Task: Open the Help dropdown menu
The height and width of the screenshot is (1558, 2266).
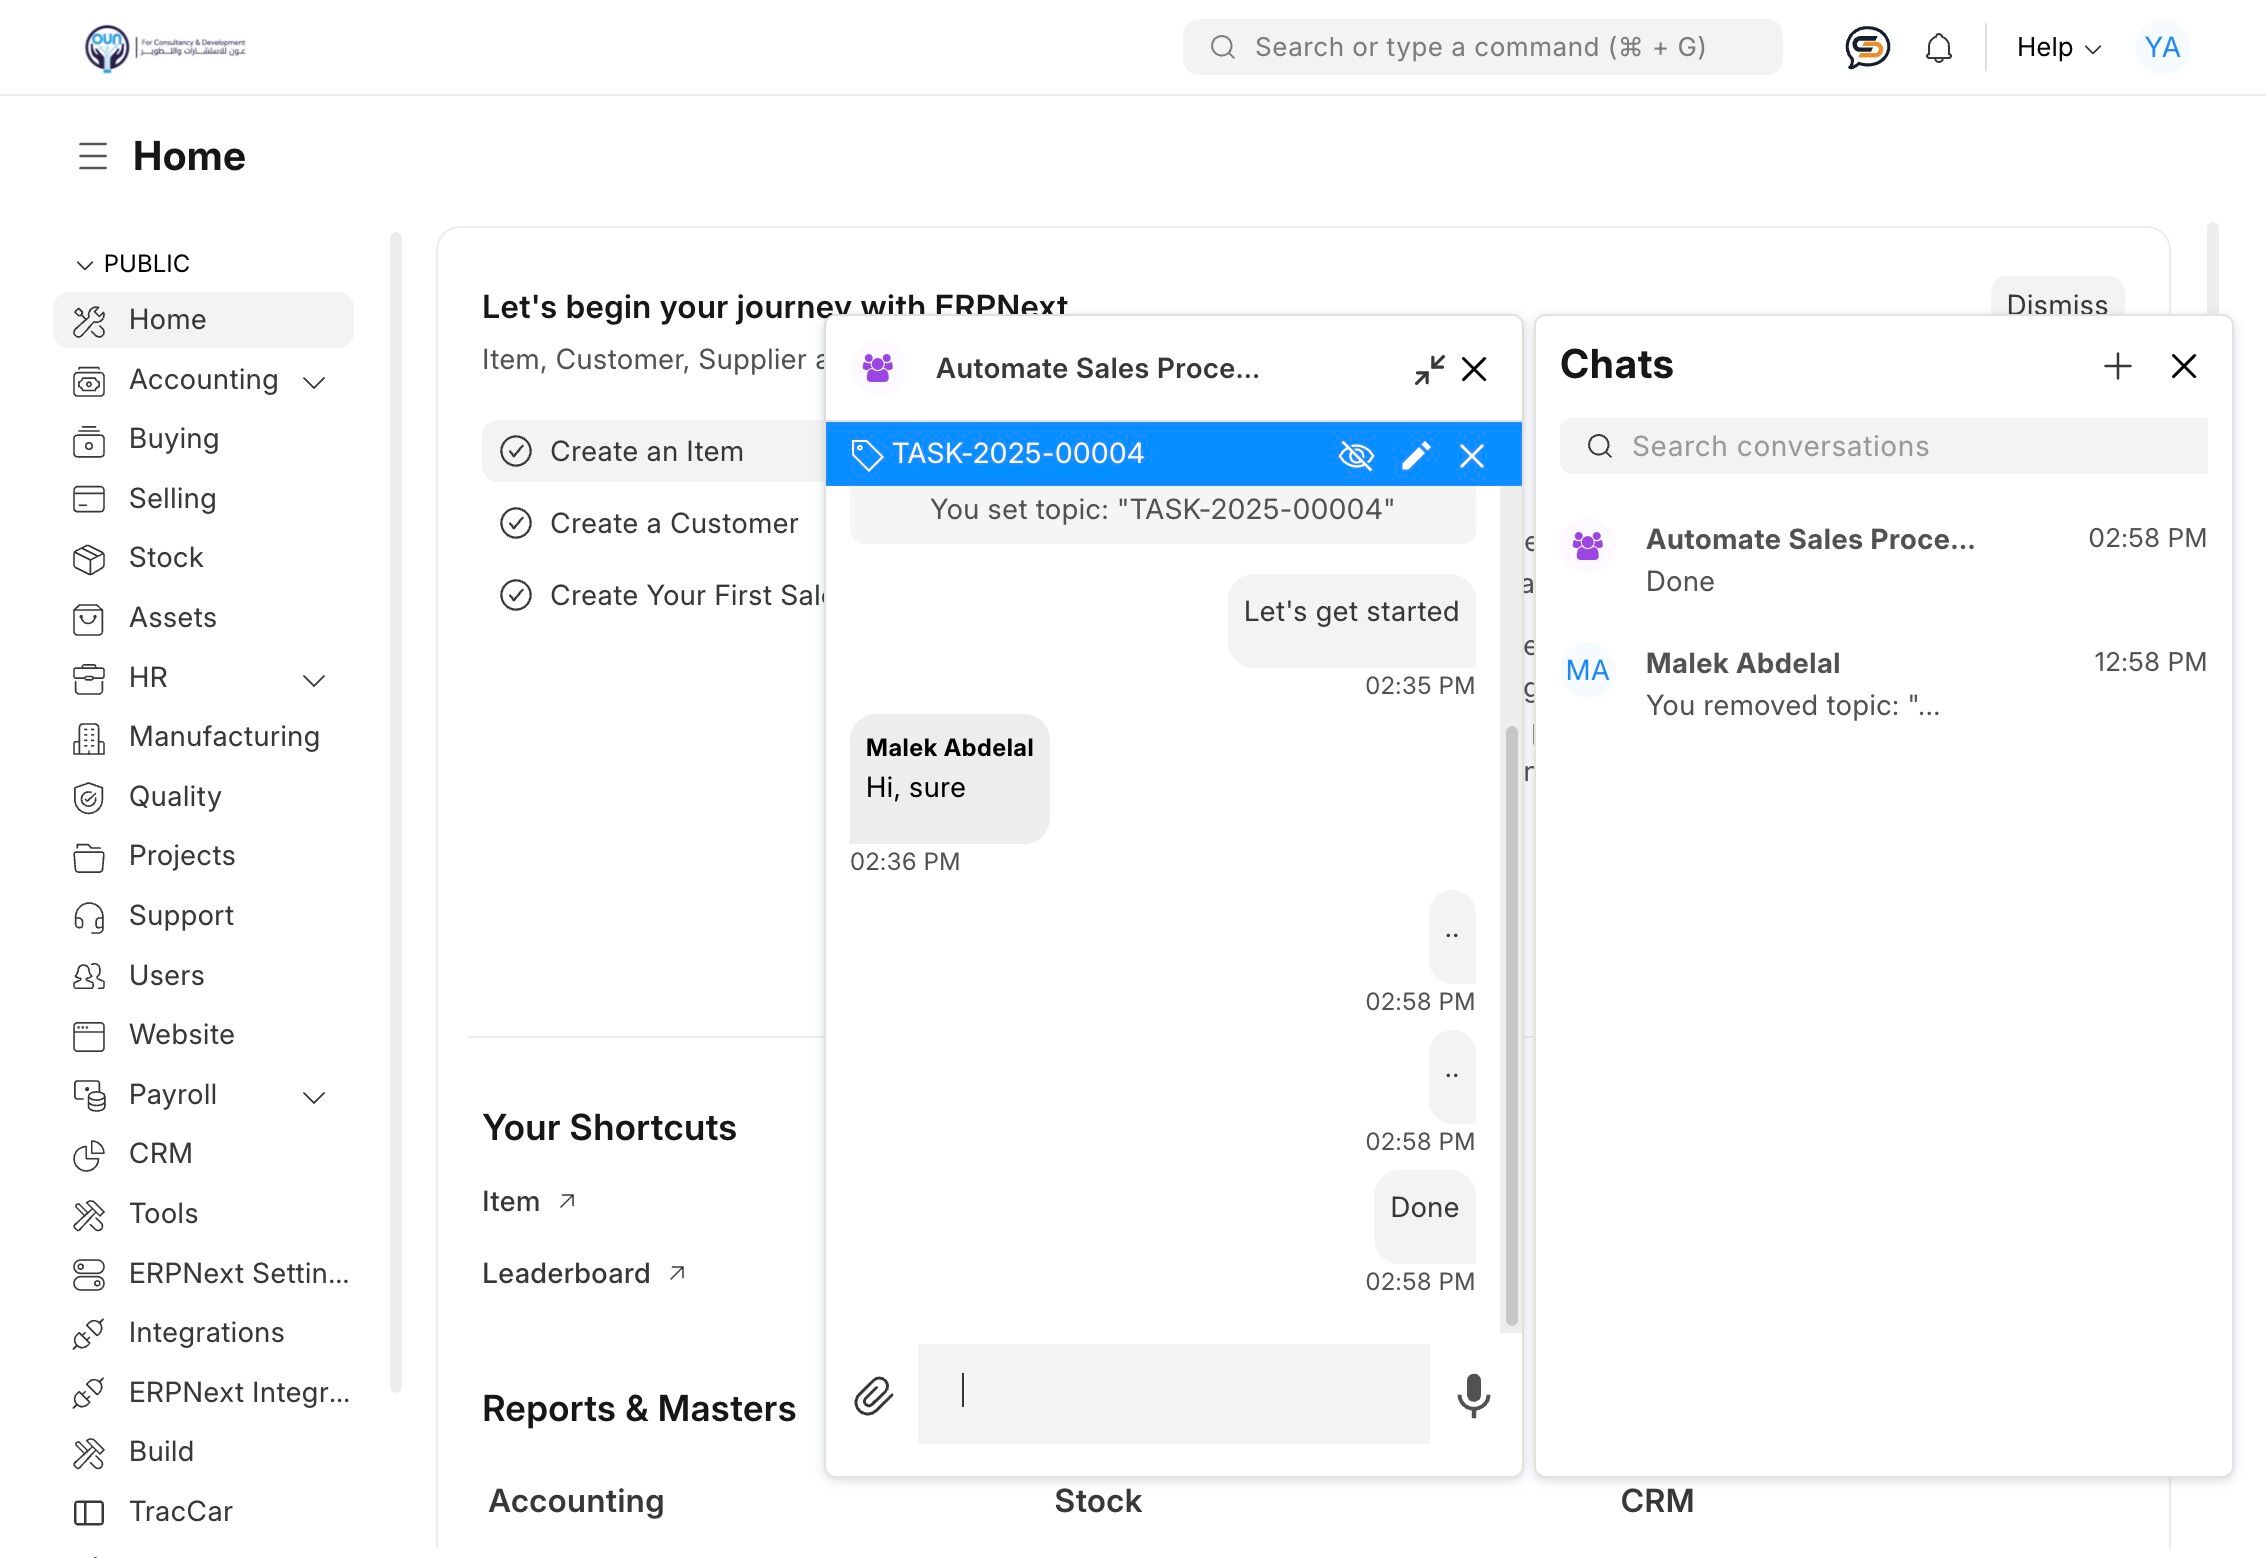Action: point(2058,47)
